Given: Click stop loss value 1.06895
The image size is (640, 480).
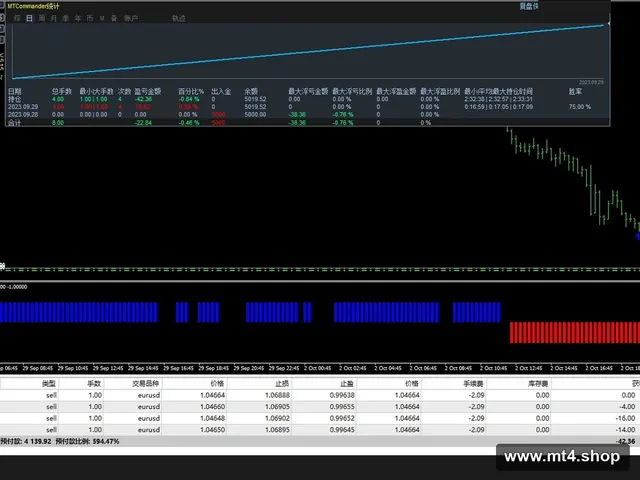Looking at the screenshot, I should pyautogui.click(x=277, y=429).
